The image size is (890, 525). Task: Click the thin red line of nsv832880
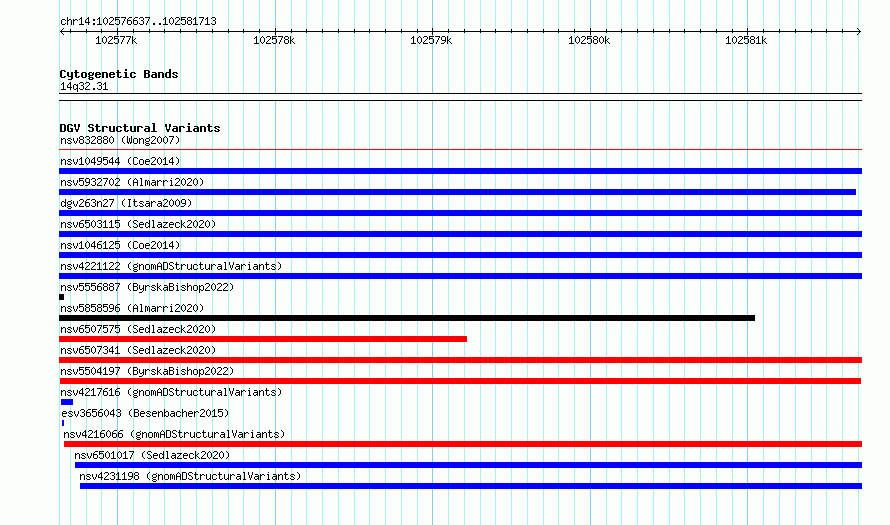pos(460,150)
